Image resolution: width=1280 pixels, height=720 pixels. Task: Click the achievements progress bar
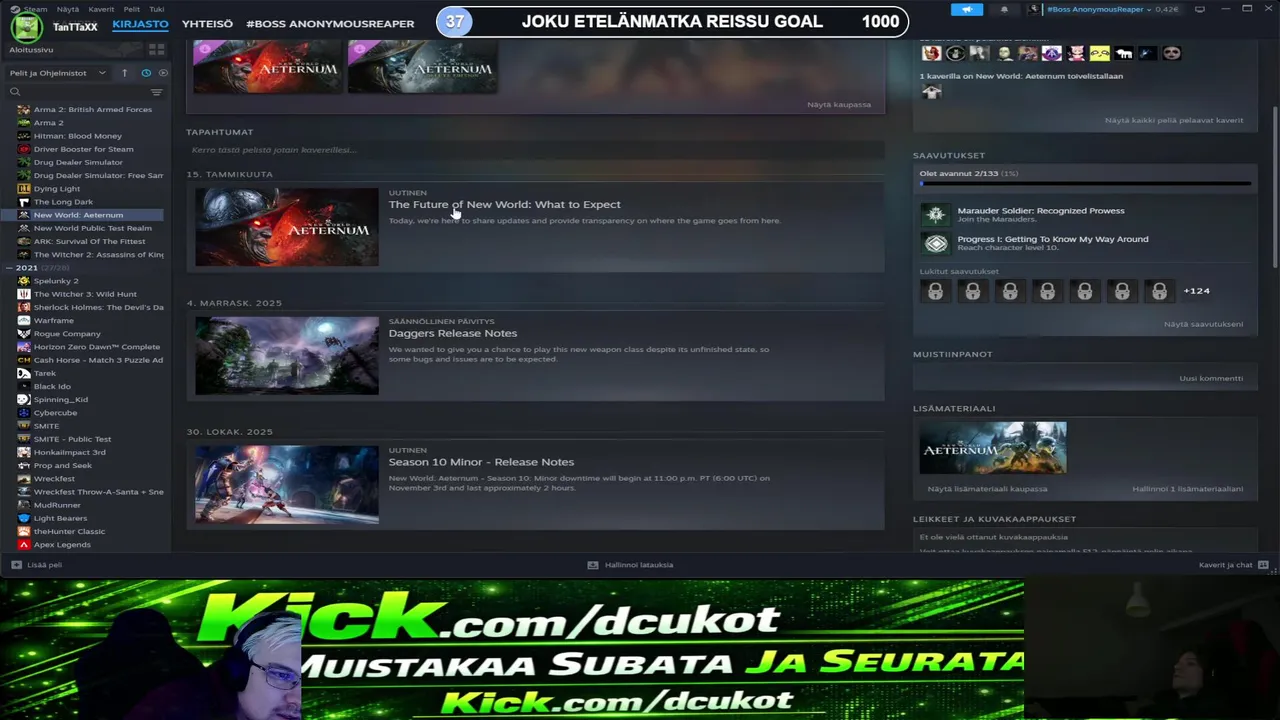(1085, 184)
